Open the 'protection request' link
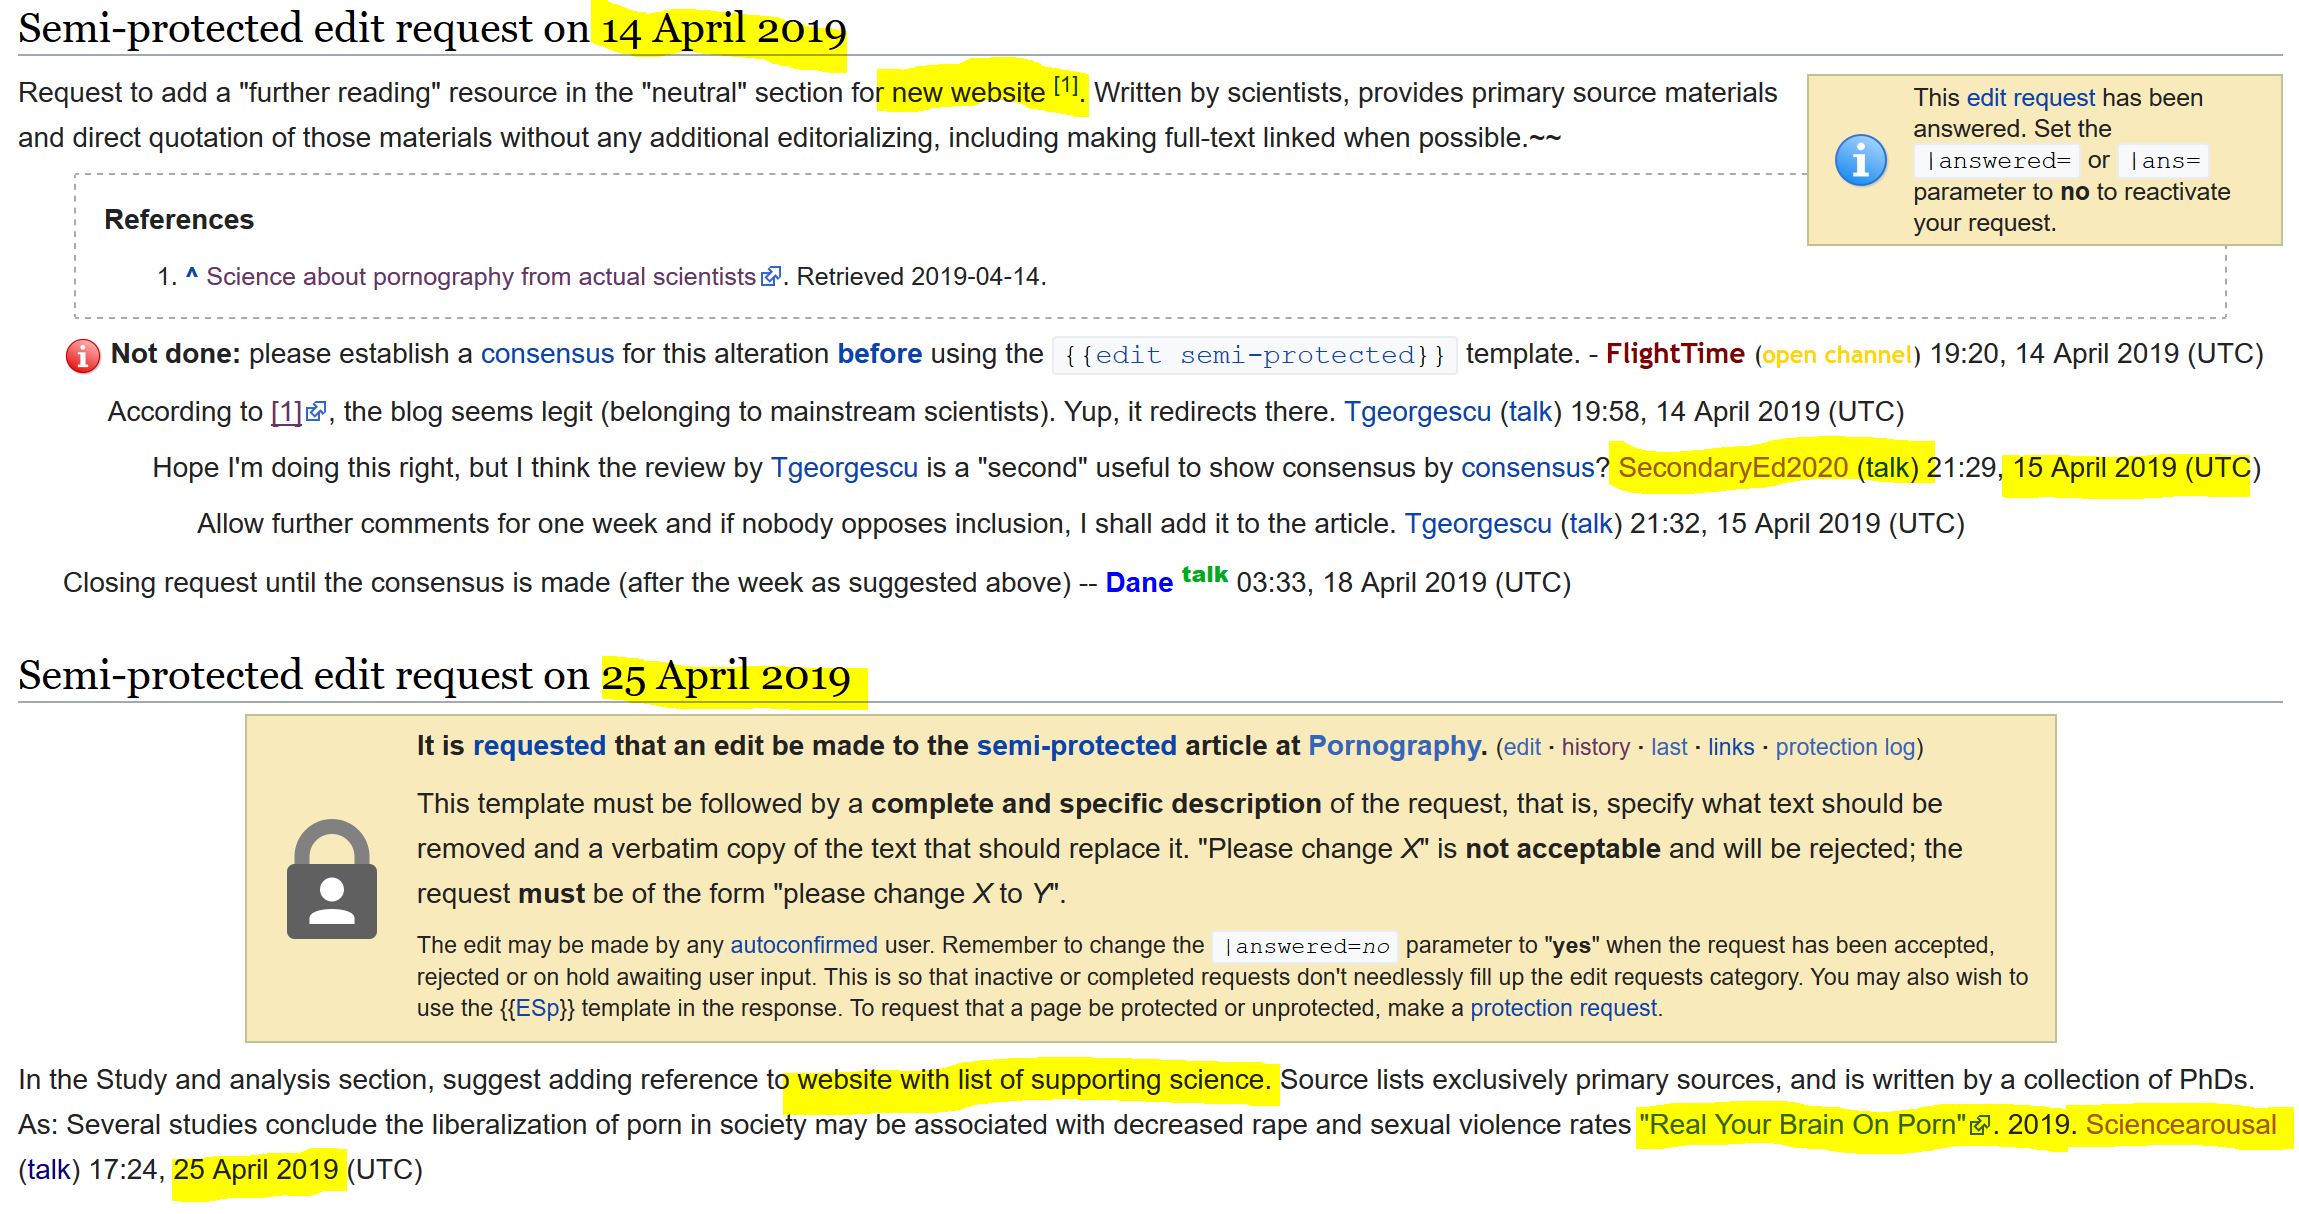 1563,1008
